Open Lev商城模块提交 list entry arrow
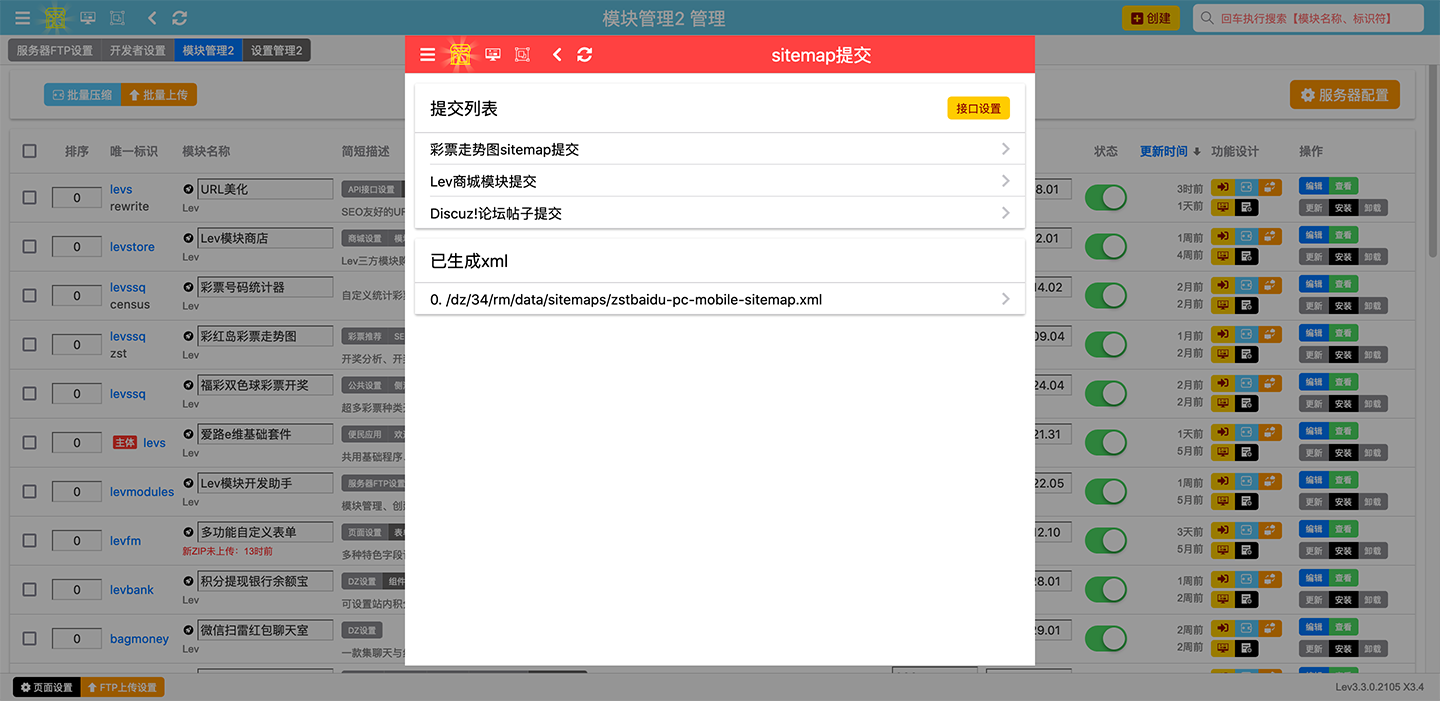The width and height of the screenshot is (1440, 701). click(x=1005, y=181)
